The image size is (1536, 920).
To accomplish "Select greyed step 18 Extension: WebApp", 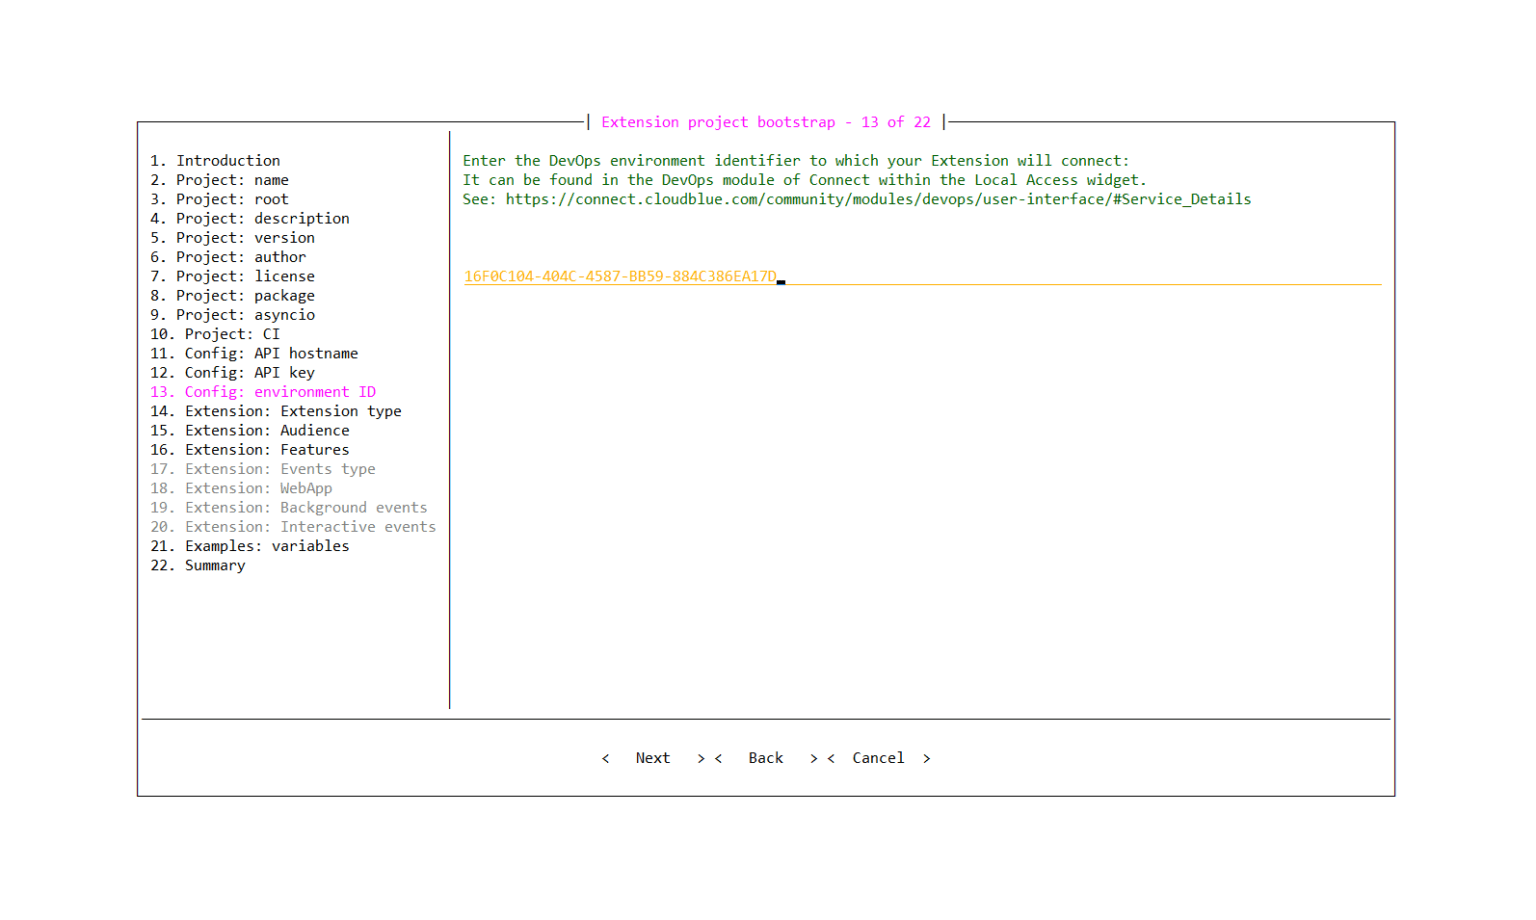I will (241, 488).
